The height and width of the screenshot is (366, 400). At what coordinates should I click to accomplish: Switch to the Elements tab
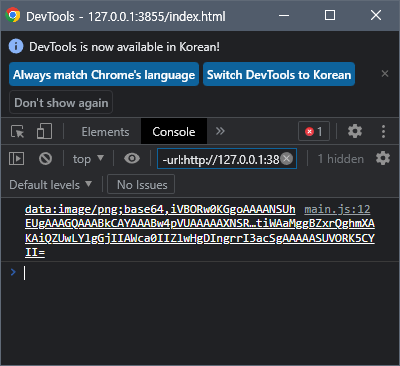[105, 132]
